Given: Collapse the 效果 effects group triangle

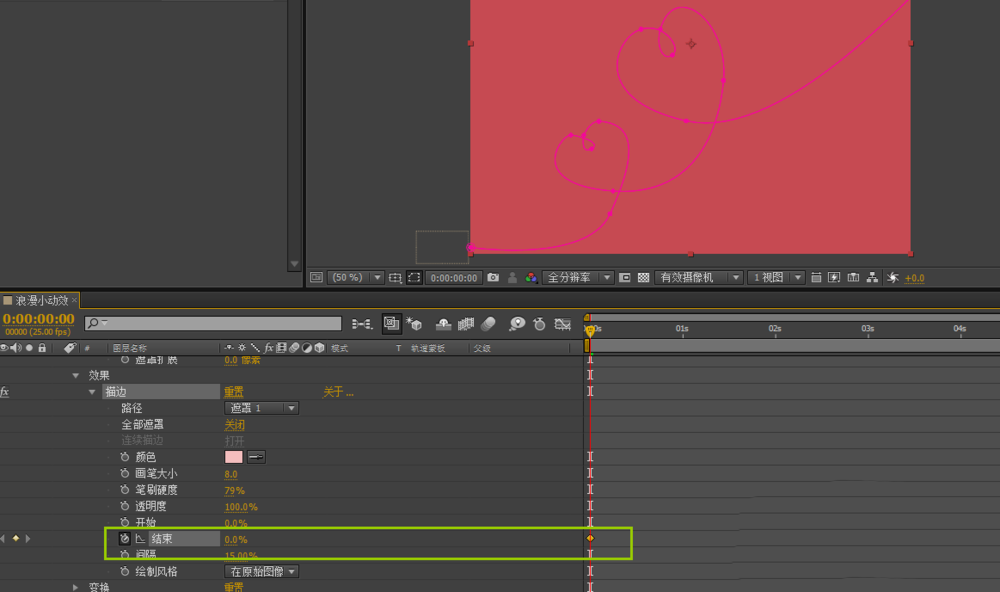Looking at the screenshot, I should click(x=76, y=376).
